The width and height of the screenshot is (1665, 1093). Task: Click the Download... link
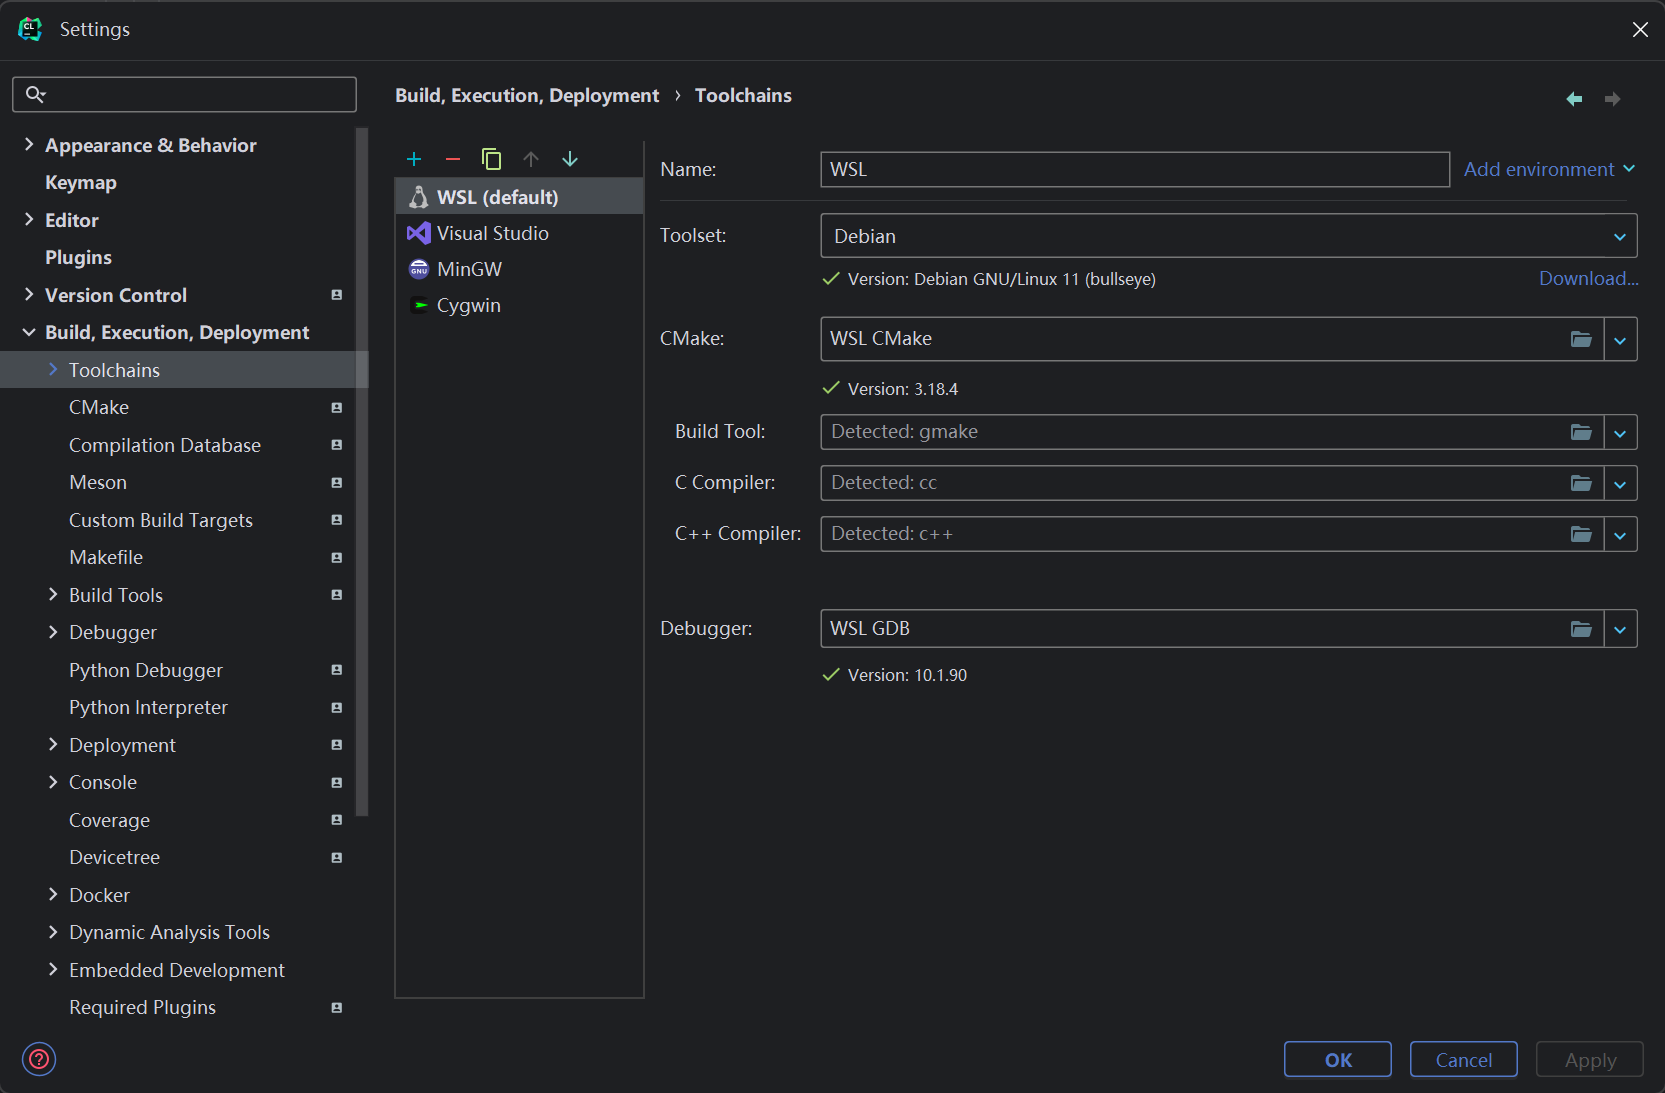pos(1588,278)
